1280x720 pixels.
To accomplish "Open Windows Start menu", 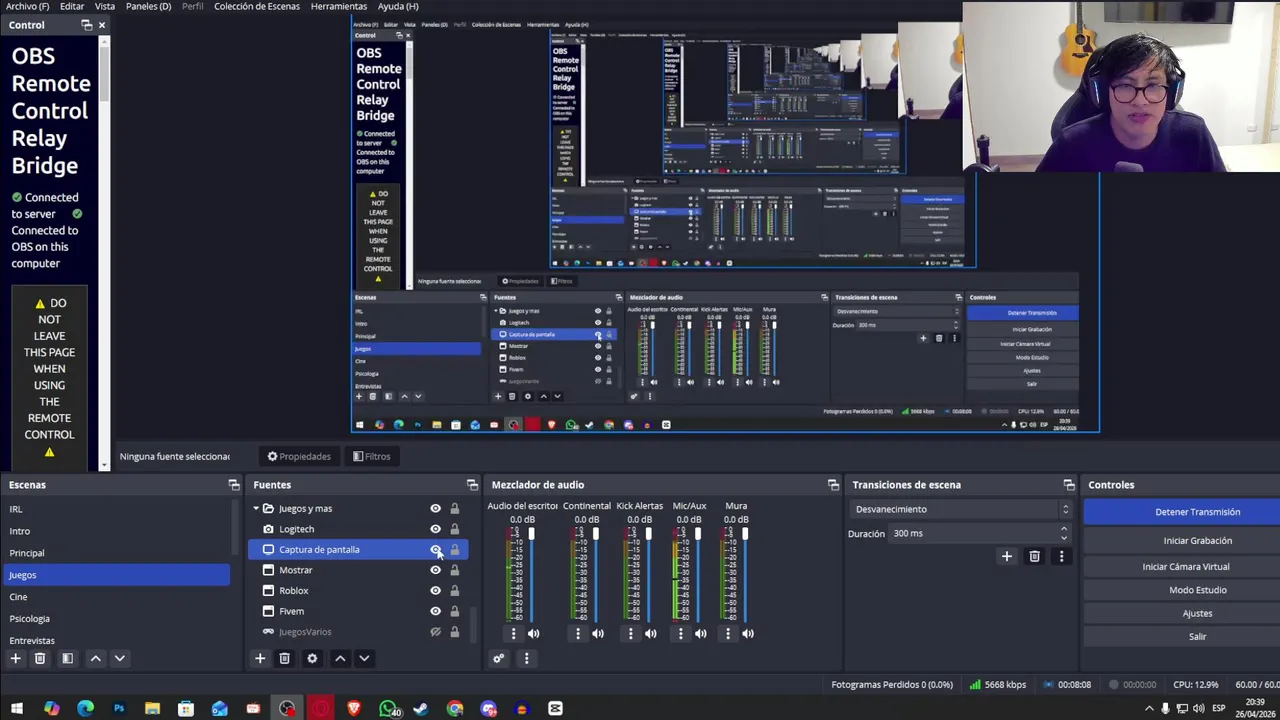I will point(17,709).
